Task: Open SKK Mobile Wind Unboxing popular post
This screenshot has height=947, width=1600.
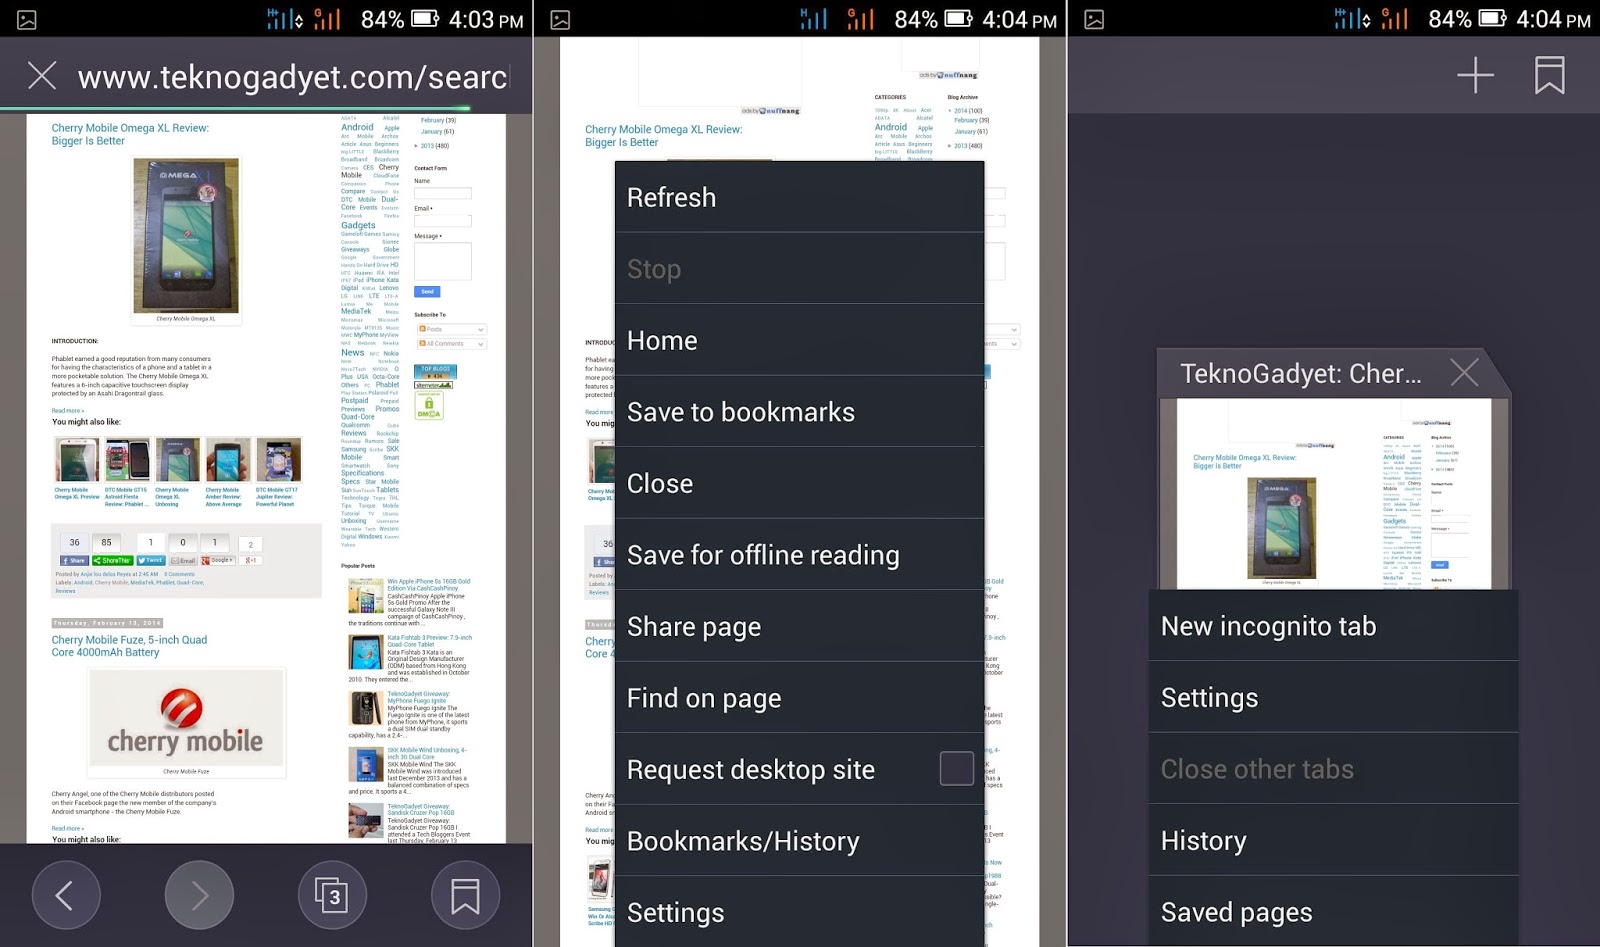Action: (427, 753)
